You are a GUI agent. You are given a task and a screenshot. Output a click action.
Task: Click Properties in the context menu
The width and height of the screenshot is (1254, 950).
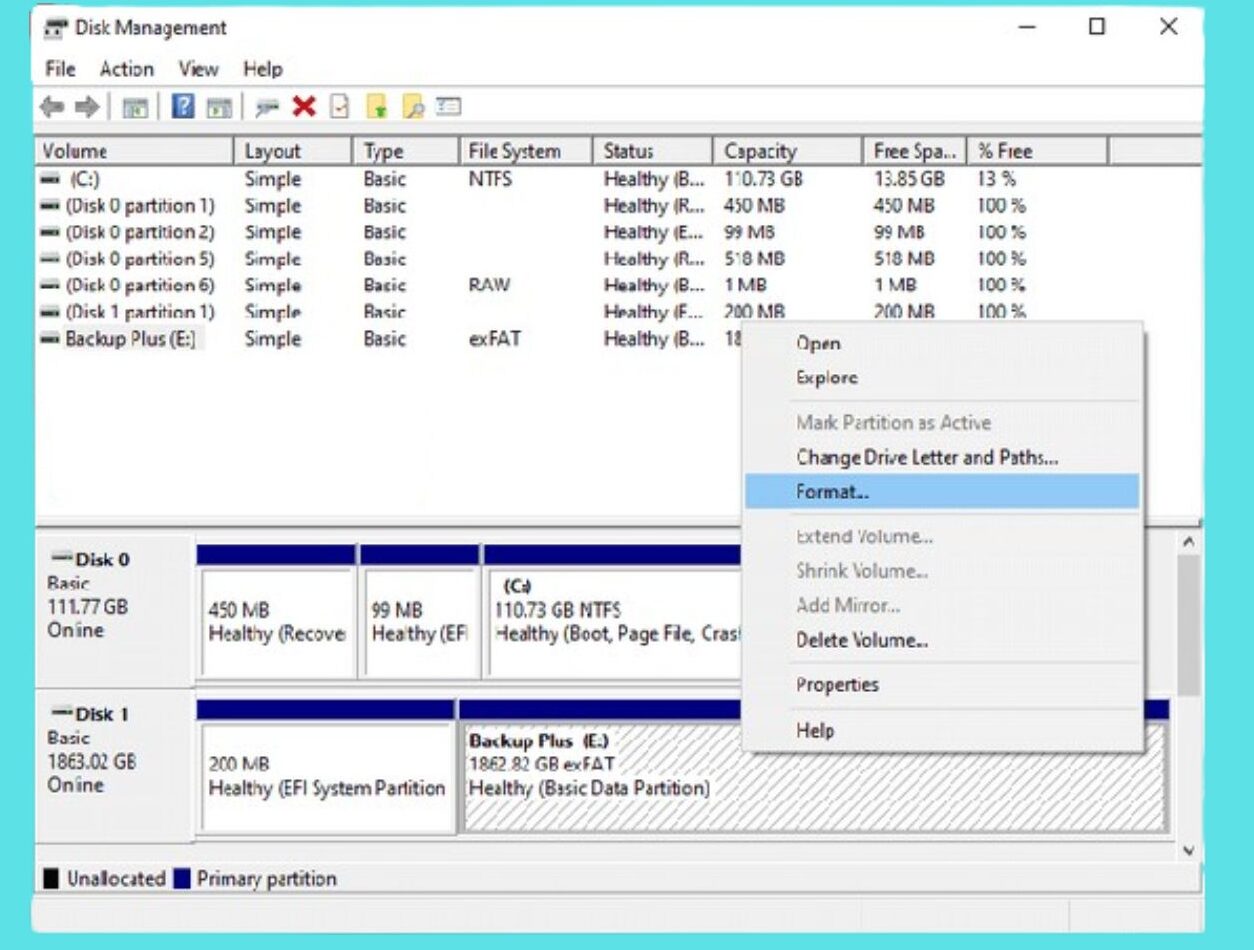click(837, 685)
